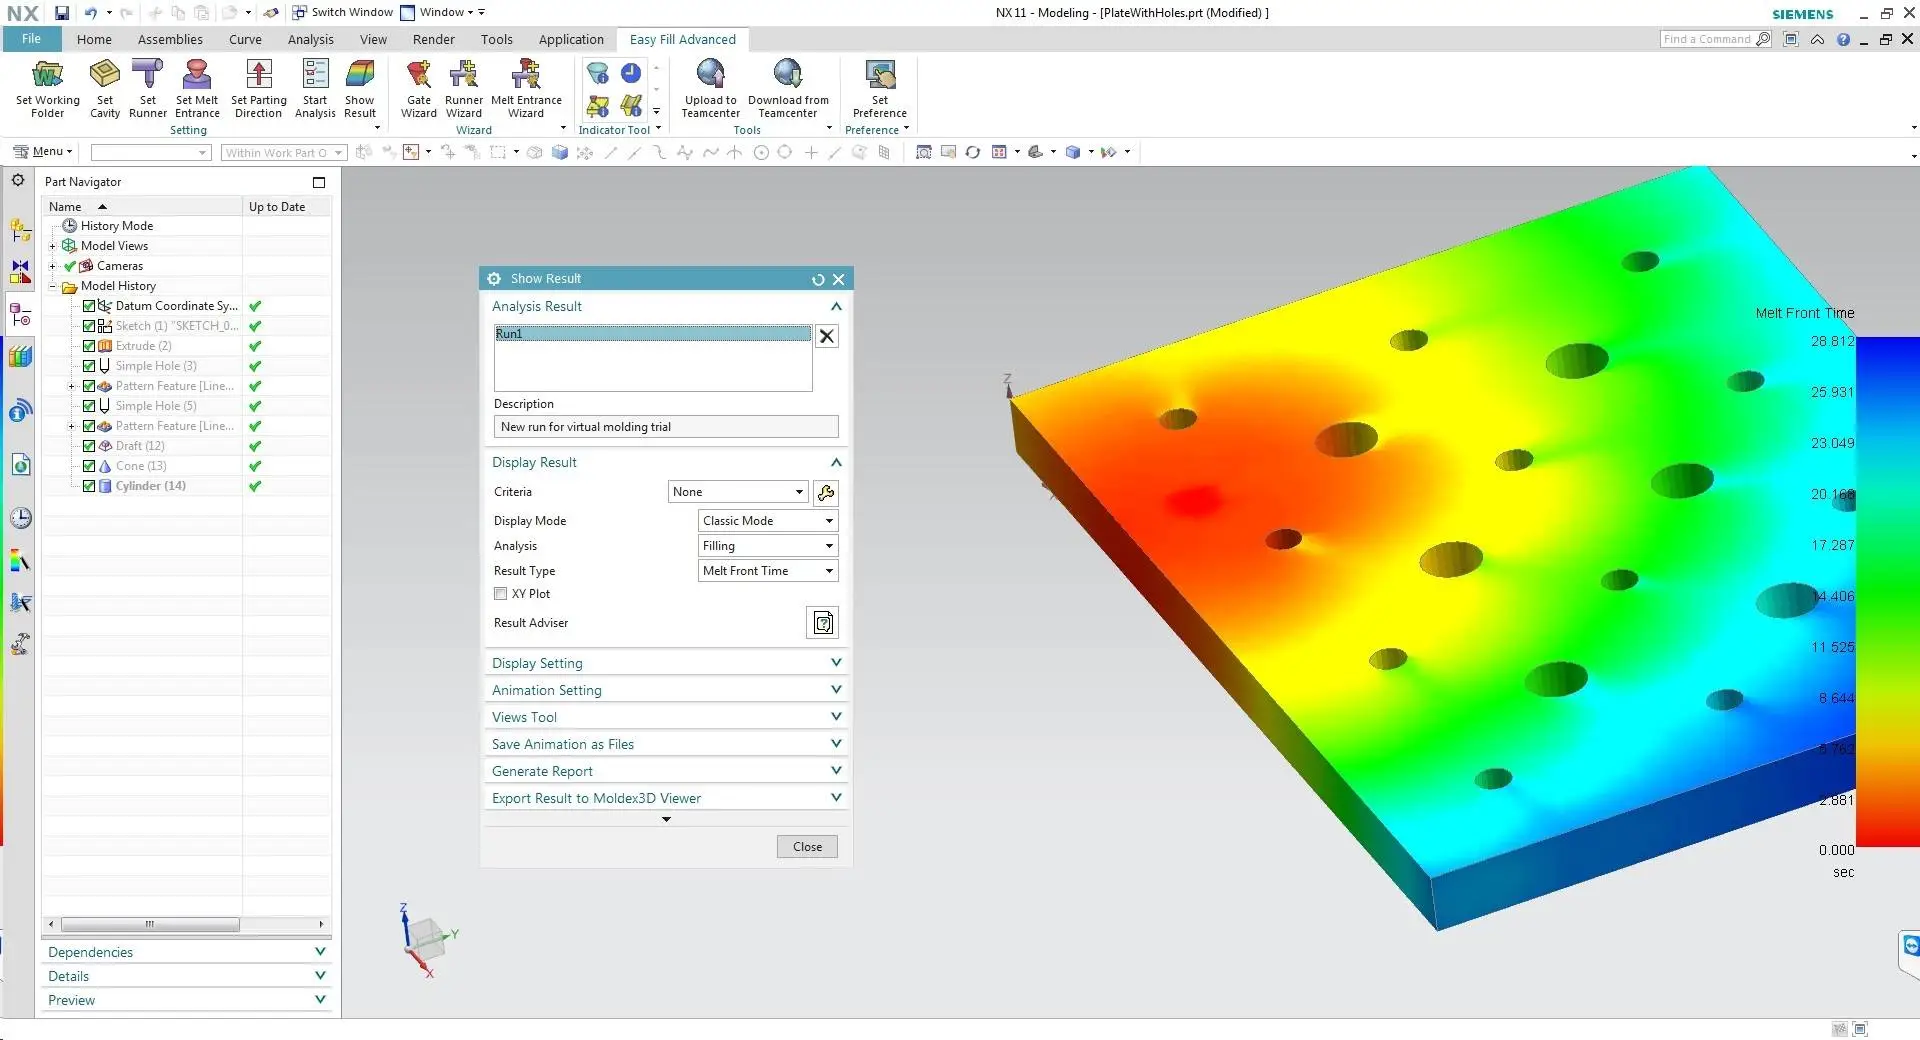This screenshot has width=1920, height=1040.
Task: Expand the Views Tool section
Action: (666, 717)
